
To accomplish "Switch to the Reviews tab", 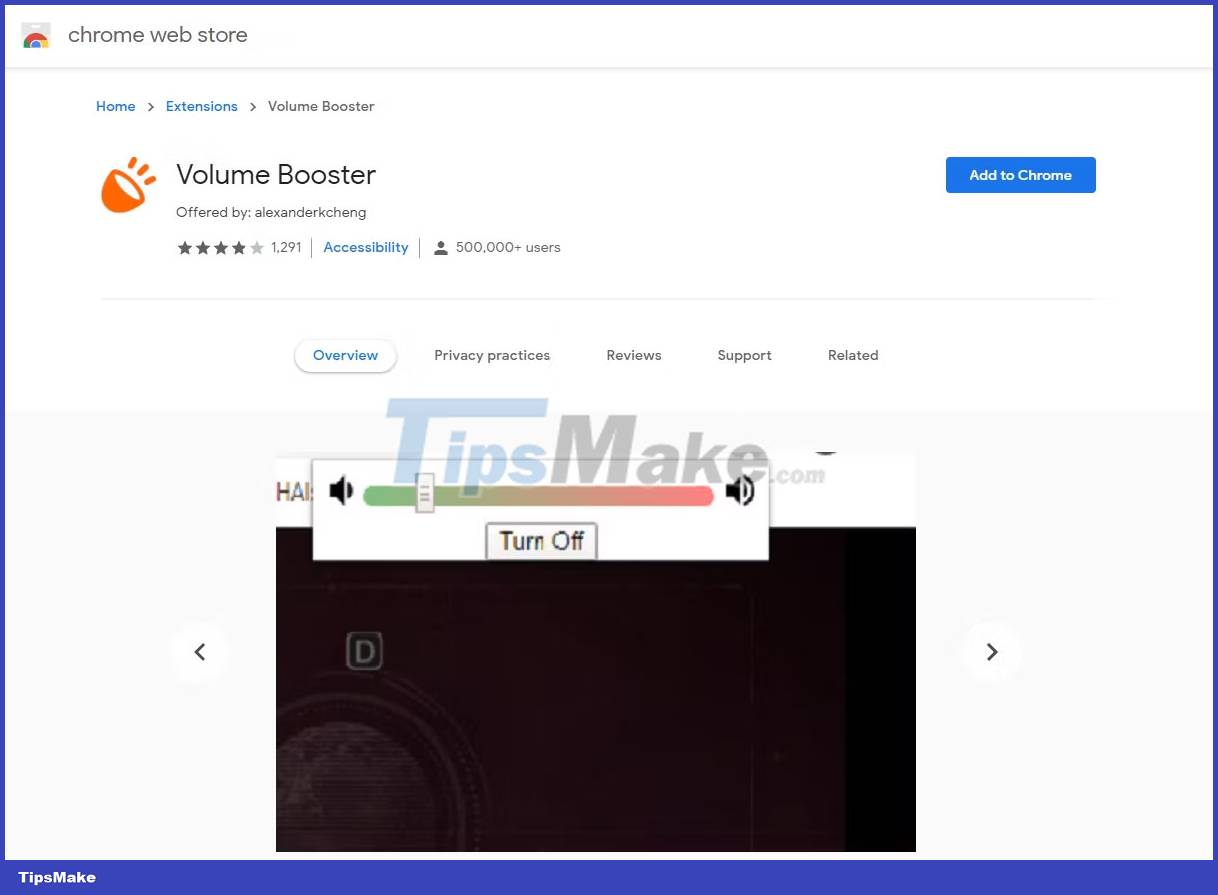I will click(x=634, y=355).
